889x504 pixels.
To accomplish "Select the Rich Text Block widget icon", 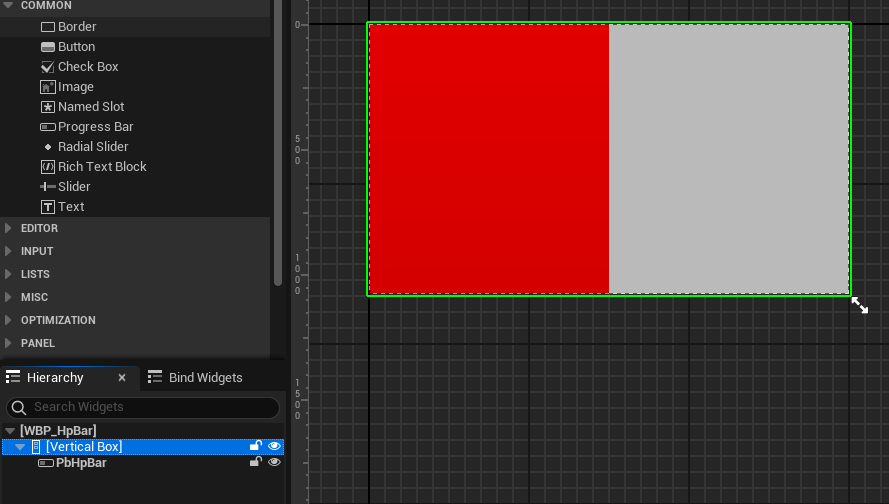I will (48, 167).
